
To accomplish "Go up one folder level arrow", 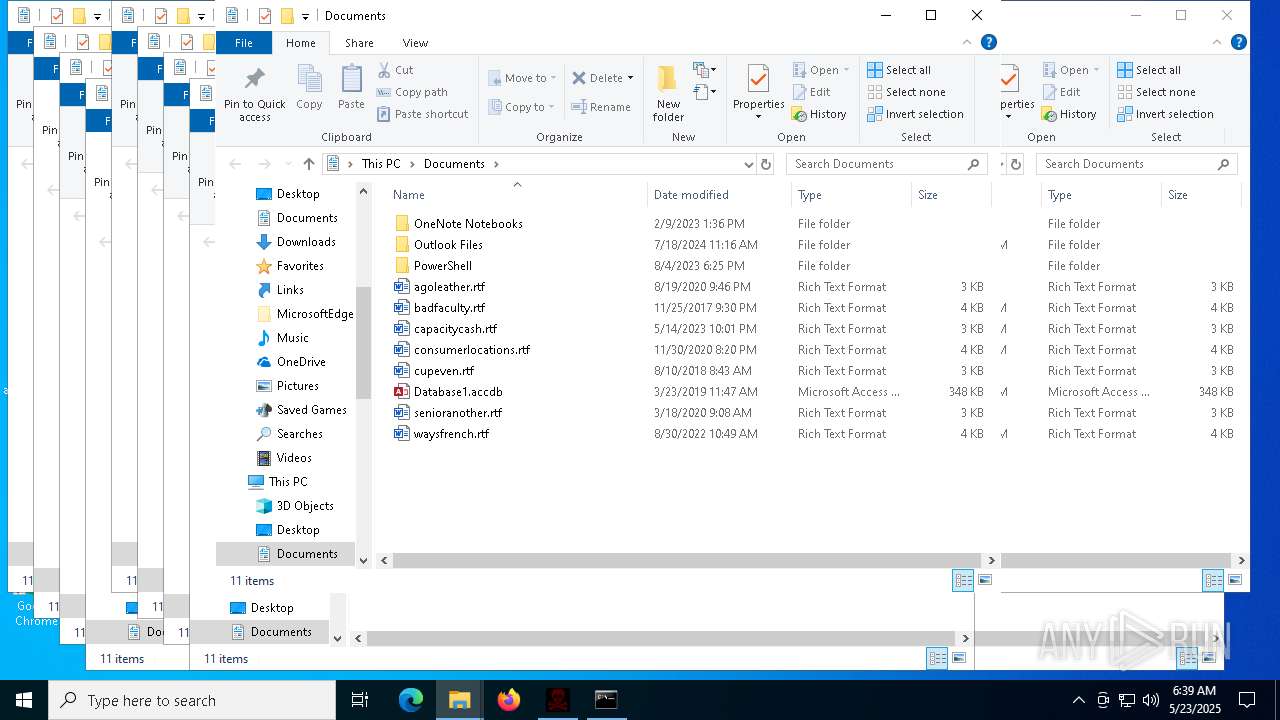I will click(309, 164).
